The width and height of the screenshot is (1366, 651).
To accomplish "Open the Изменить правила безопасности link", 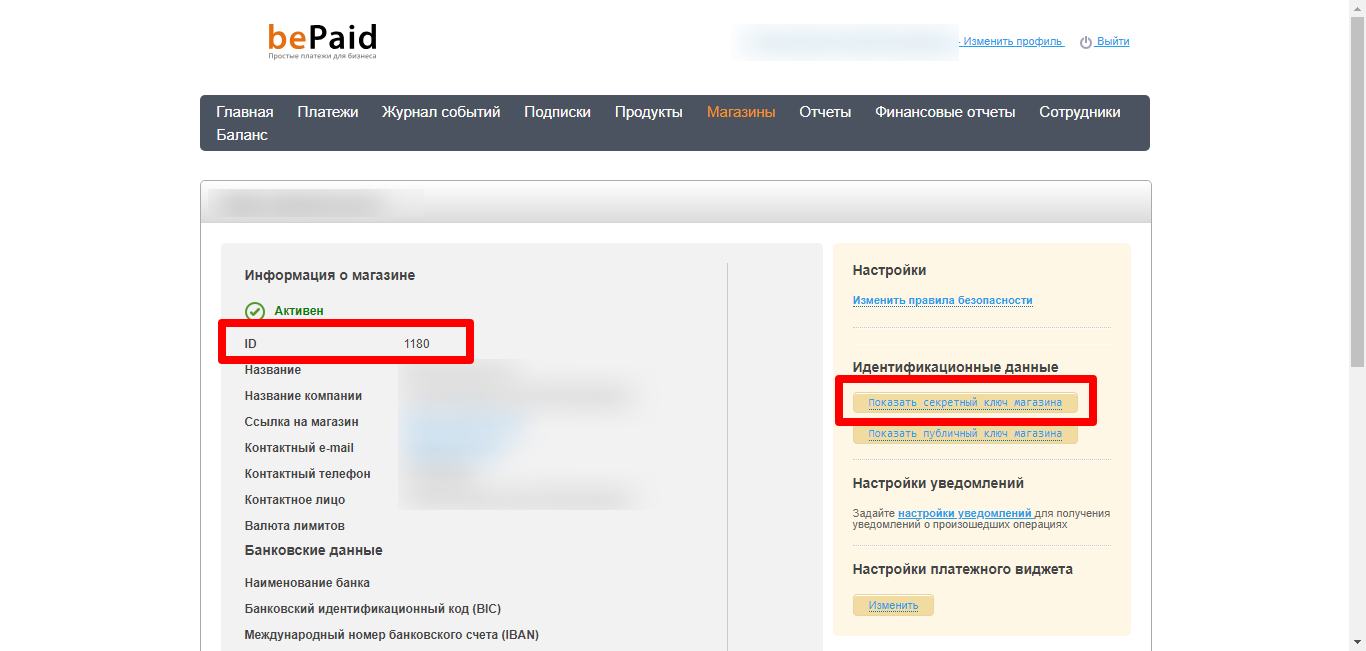I will pyautogui.click(x=943, y=299).
